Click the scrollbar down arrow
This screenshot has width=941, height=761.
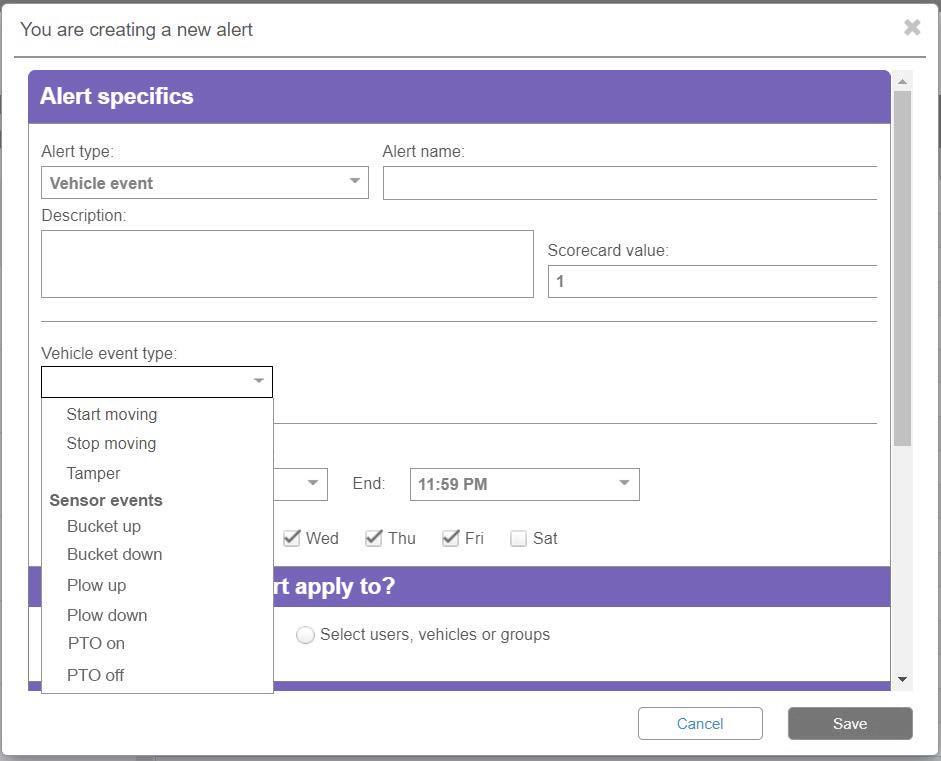903,680
